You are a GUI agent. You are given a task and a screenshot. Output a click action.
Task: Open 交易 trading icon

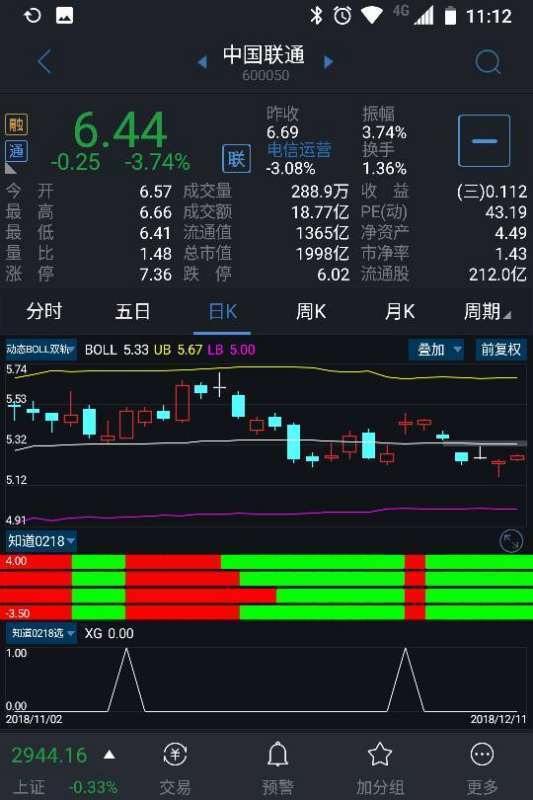(x=175, y=754)
